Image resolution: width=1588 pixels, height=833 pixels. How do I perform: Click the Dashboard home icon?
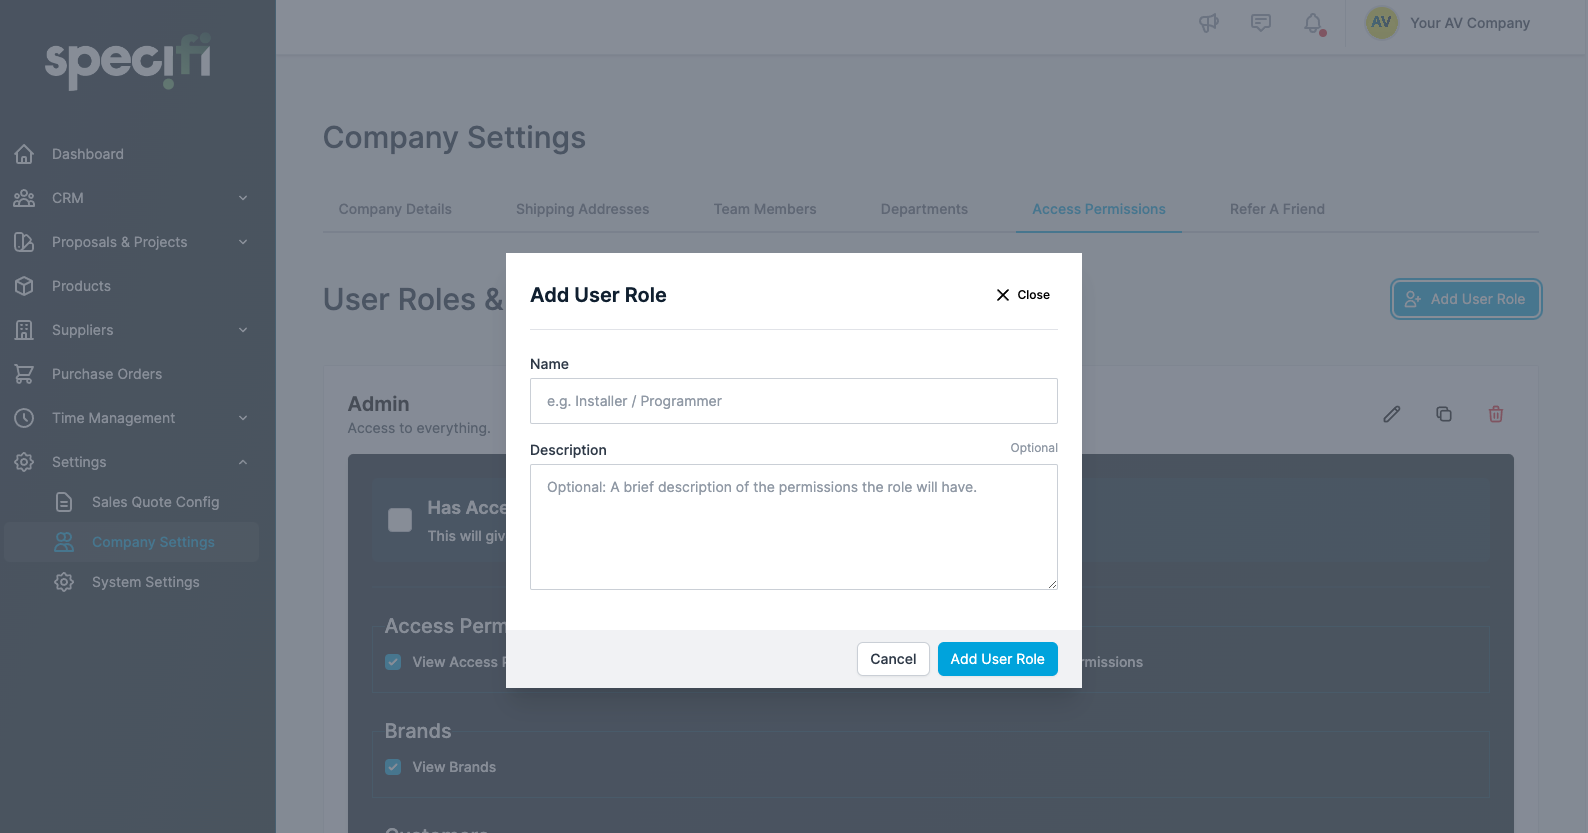click(24, 154)
